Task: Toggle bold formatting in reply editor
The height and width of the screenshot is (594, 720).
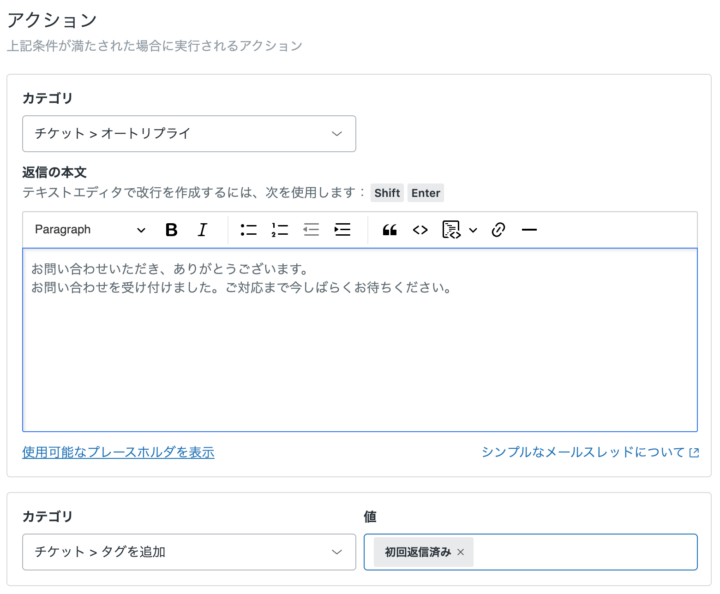Action: click(x=171, y=230)
